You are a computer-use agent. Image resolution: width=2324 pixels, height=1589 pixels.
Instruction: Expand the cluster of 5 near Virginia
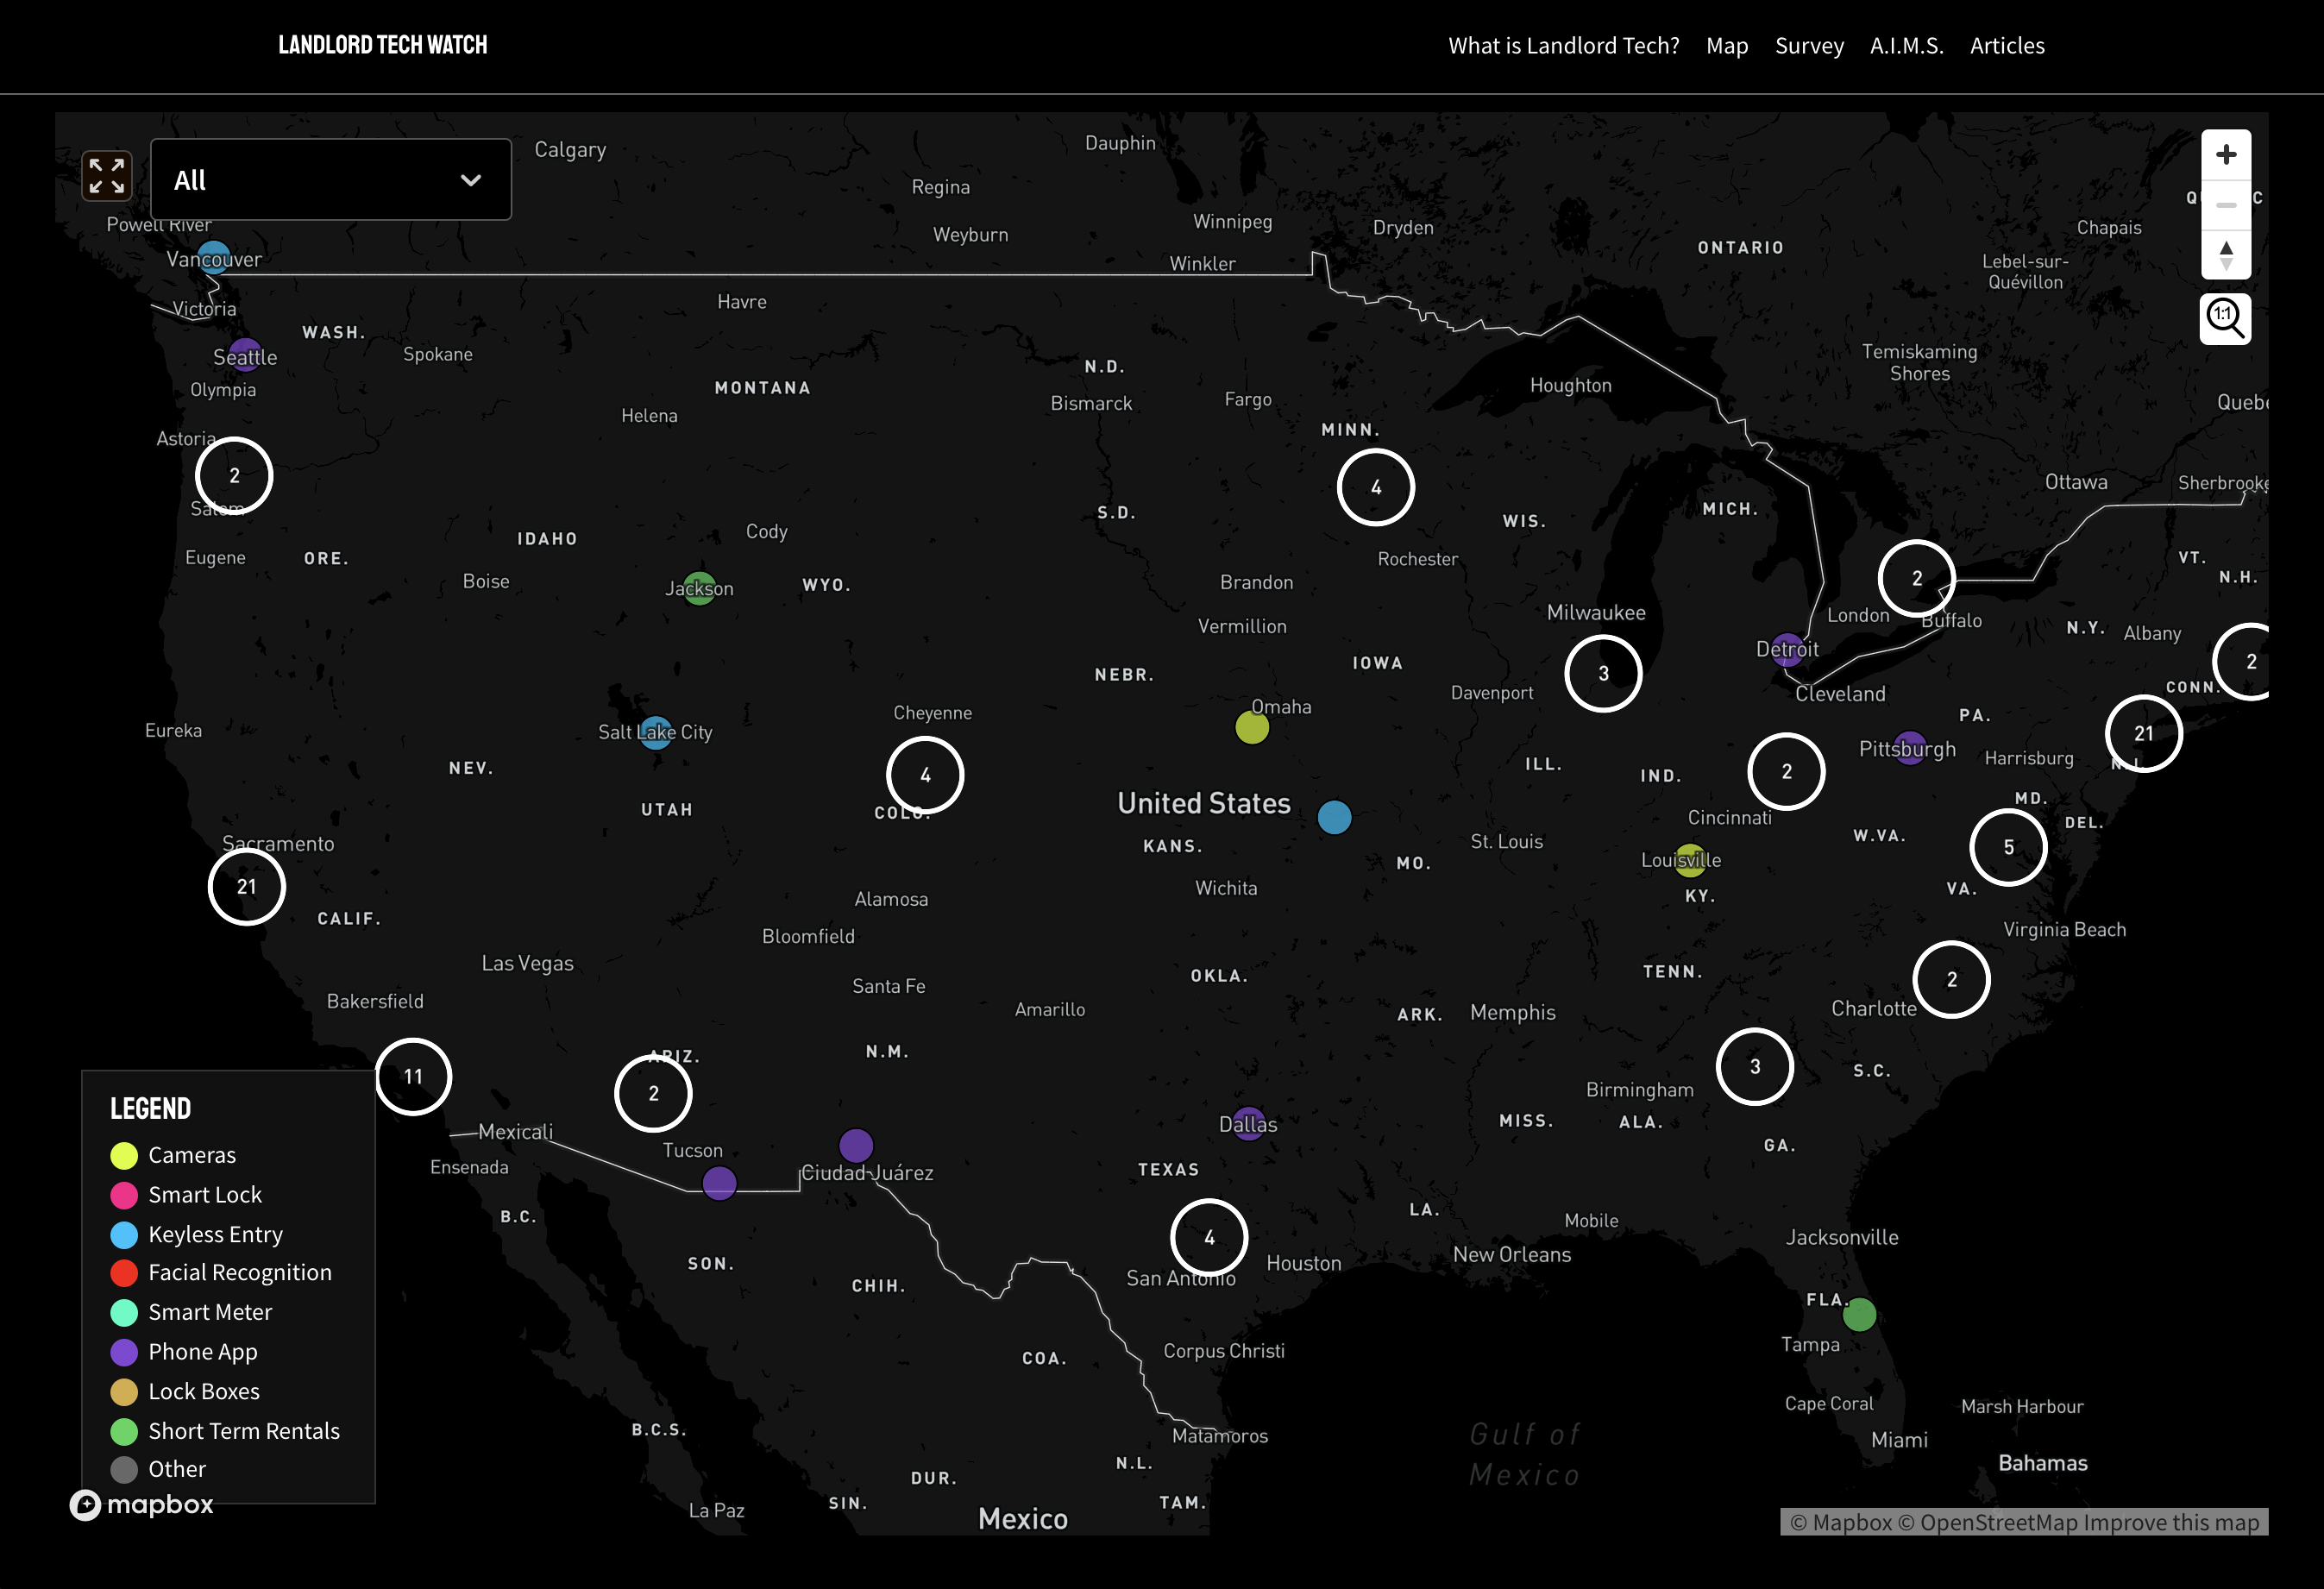pyautogui.click(x=2008, y=848)
